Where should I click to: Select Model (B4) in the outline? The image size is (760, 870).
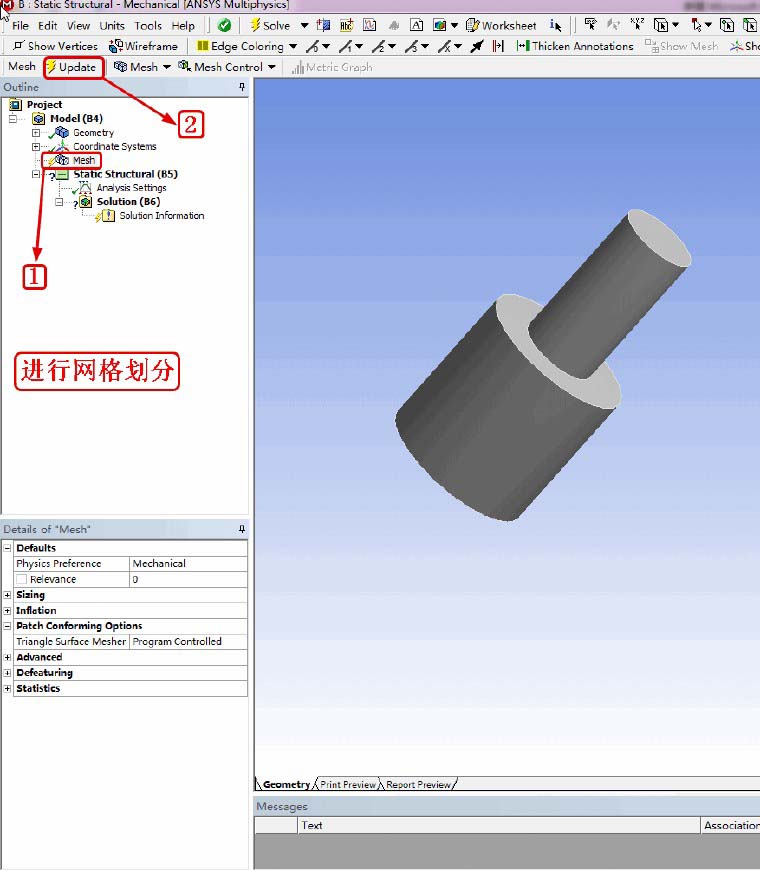(76, 118)
